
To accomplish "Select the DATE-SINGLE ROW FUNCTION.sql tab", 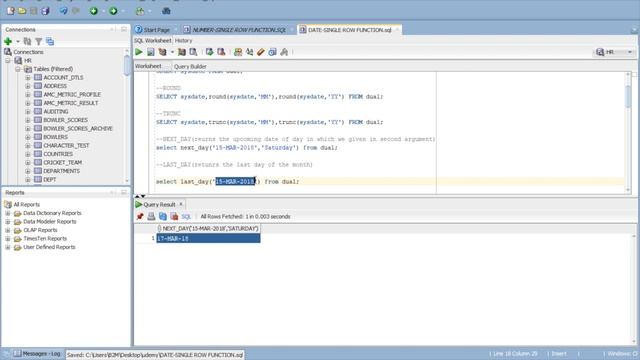I will coord(350,30).
